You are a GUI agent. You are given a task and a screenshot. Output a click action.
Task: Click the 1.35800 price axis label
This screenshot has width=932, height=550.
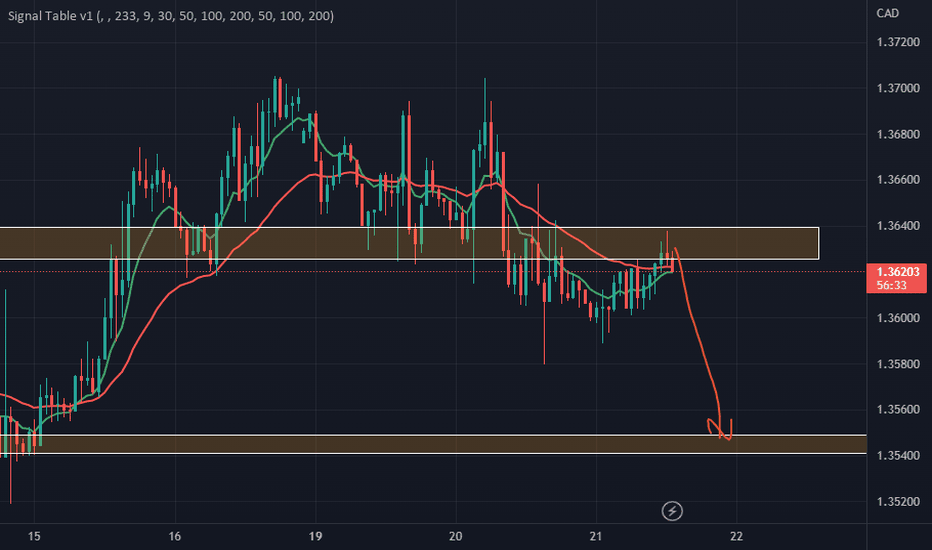pos(898,364)
